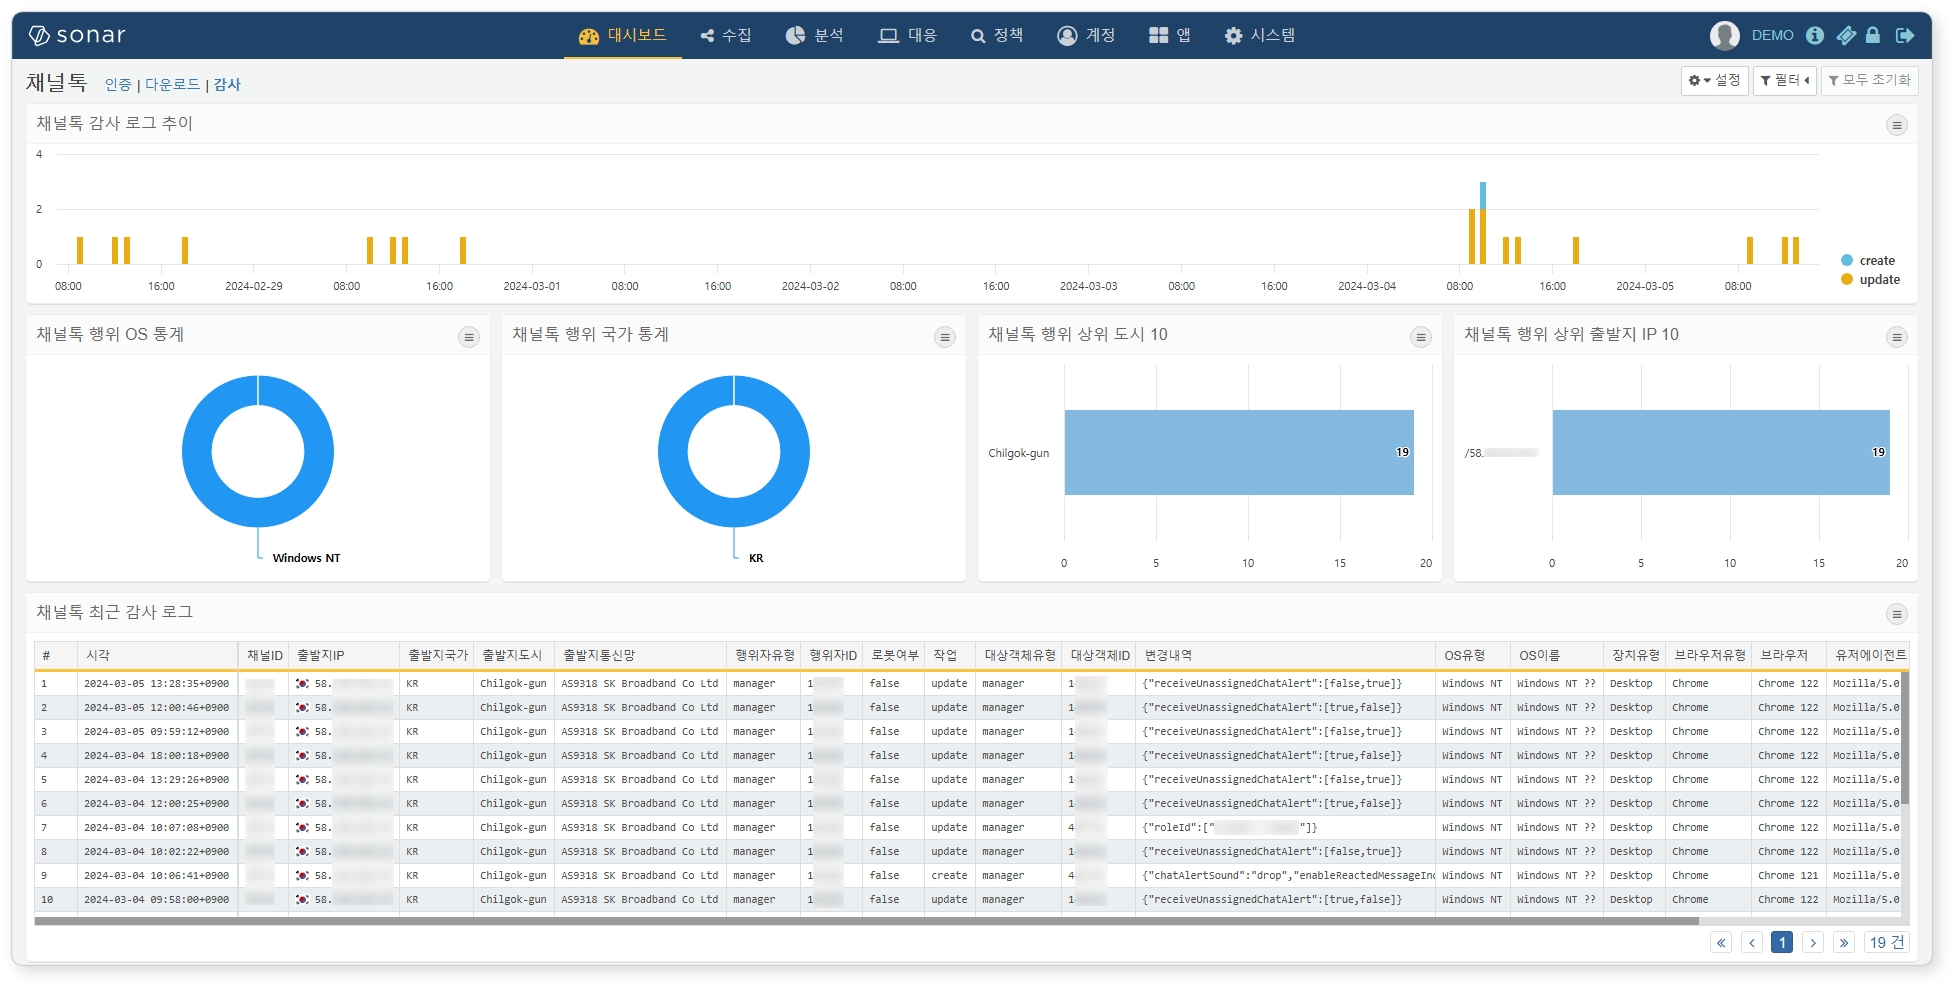
Task: Click the logout icon
Action: (1905, 35)
